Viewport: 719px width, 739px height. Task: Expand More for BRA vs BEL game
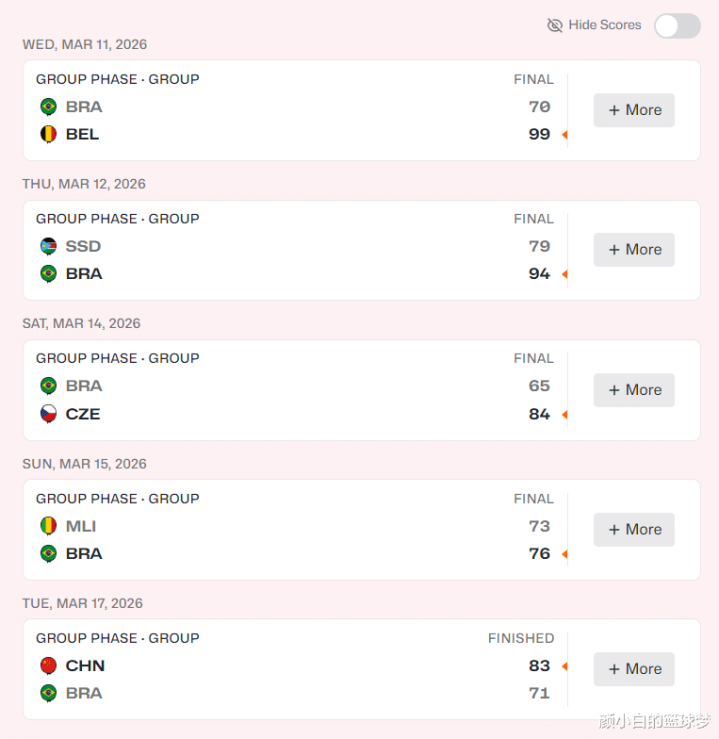click(x=634, y=110)
